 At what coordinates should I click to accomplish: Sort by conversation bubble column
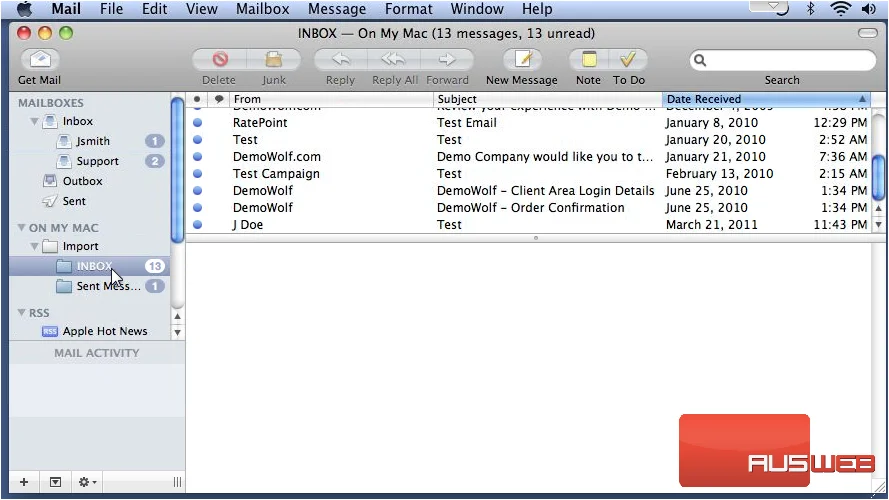tap(219, 99)
